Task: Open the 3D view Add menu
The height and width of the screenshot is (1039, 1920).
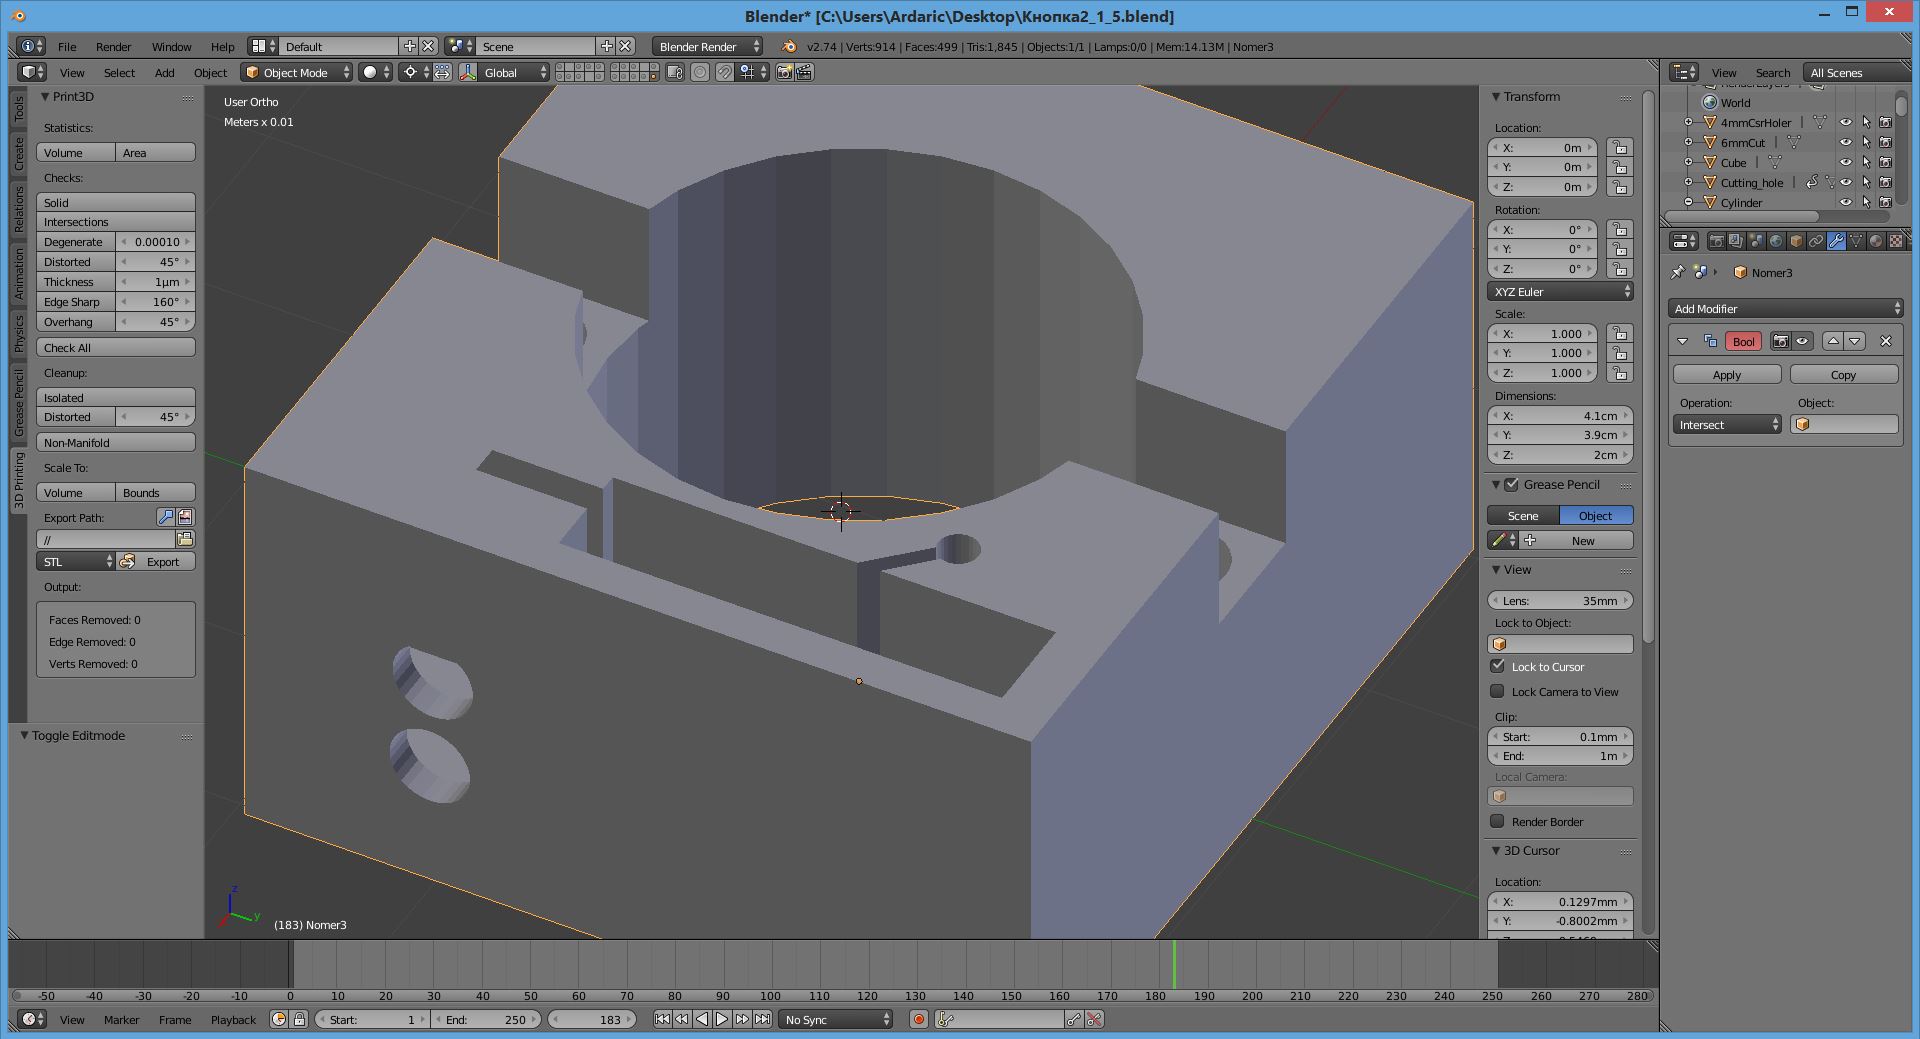Action: point(164,72)
